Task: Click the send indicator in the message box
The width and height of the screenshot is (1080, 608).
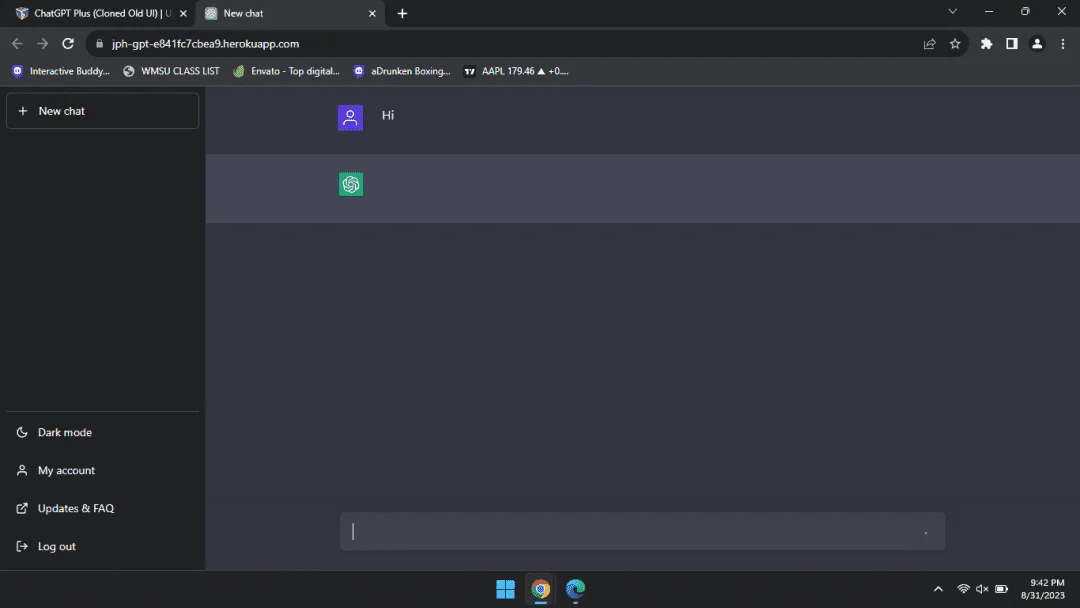Action: click(x=926, y=532)
